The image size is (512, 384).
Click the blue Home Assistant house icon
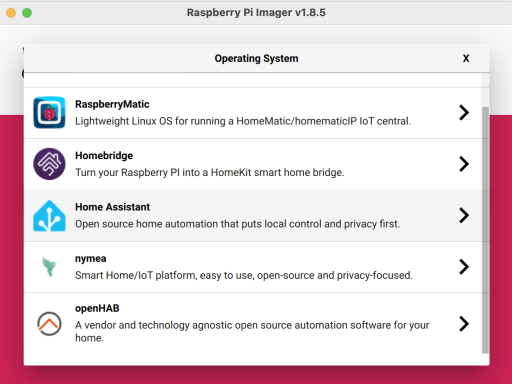[x=49, y=216]
